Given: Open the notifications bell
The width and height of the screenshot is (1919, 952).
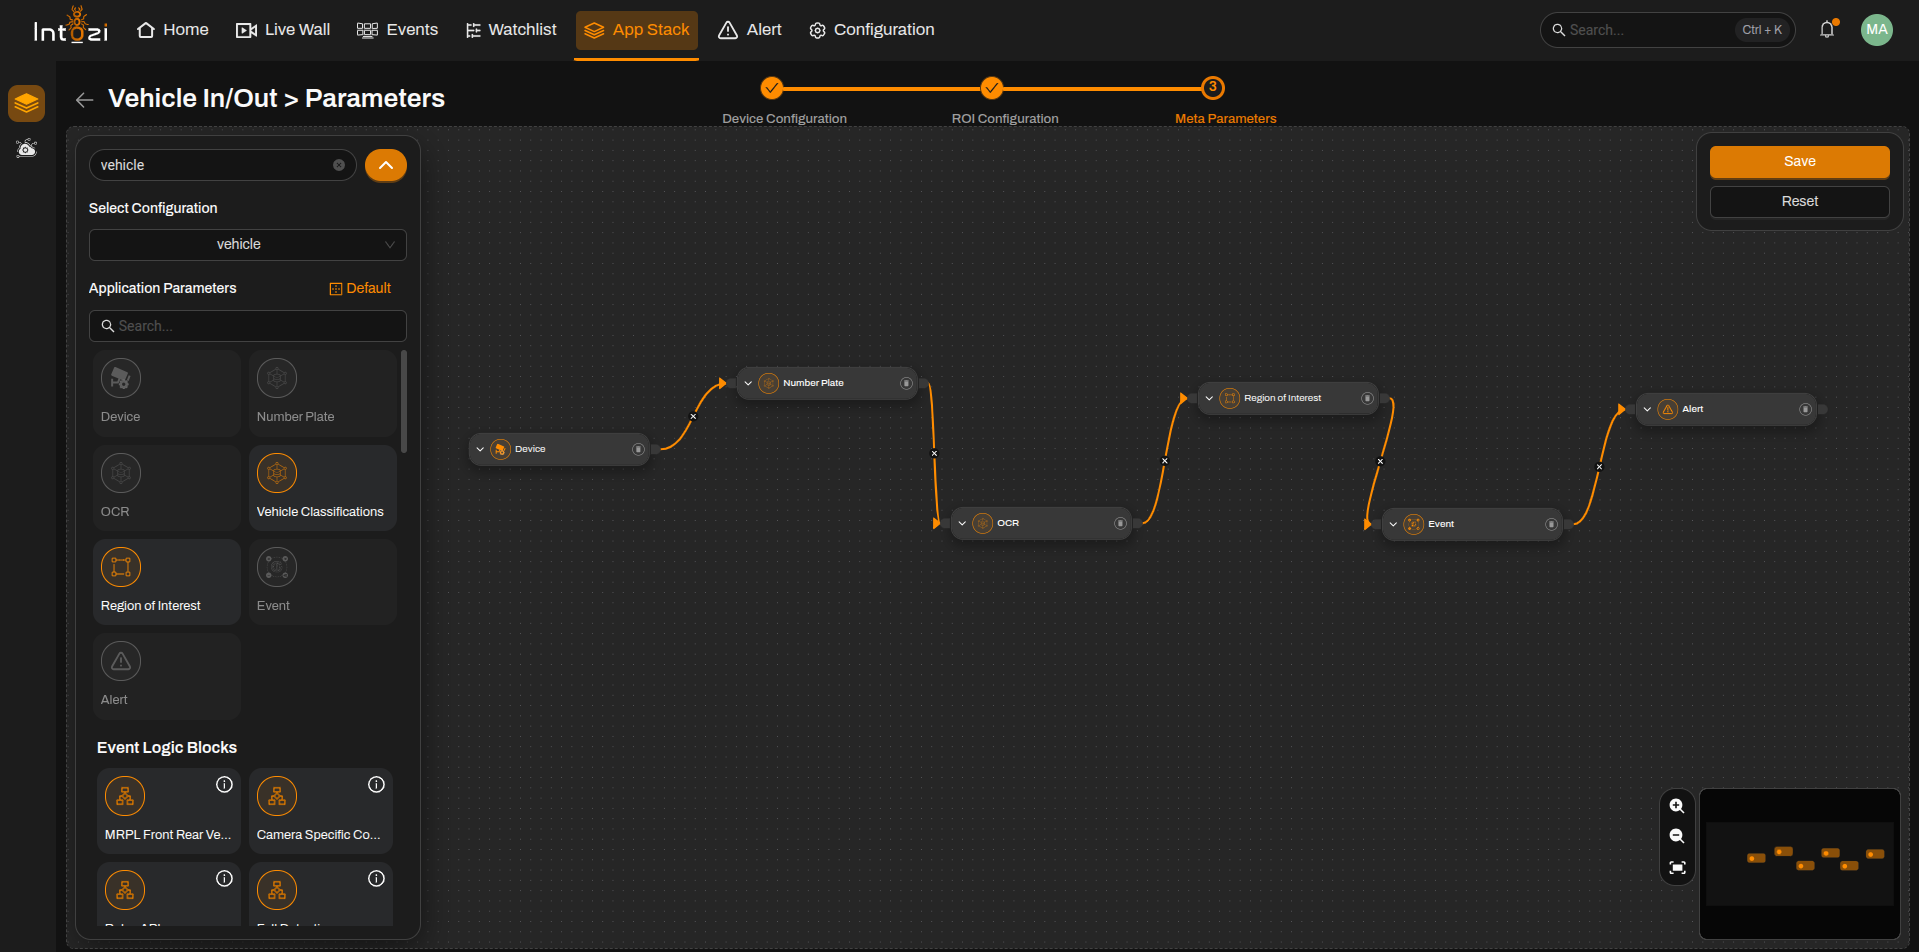Looking at the screenshot, I should pos(1827,30).
